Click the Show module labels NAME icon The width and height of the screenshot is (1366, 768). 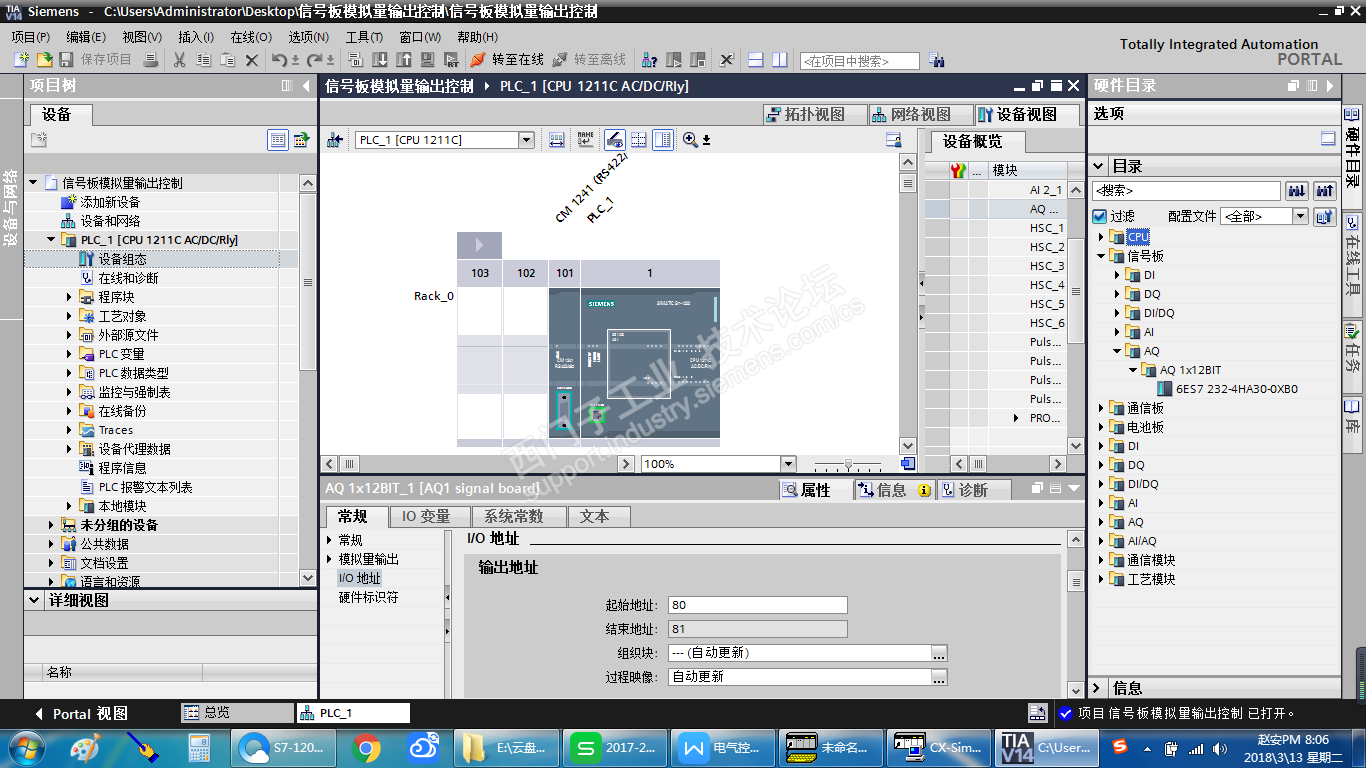[x=585, y=140]
